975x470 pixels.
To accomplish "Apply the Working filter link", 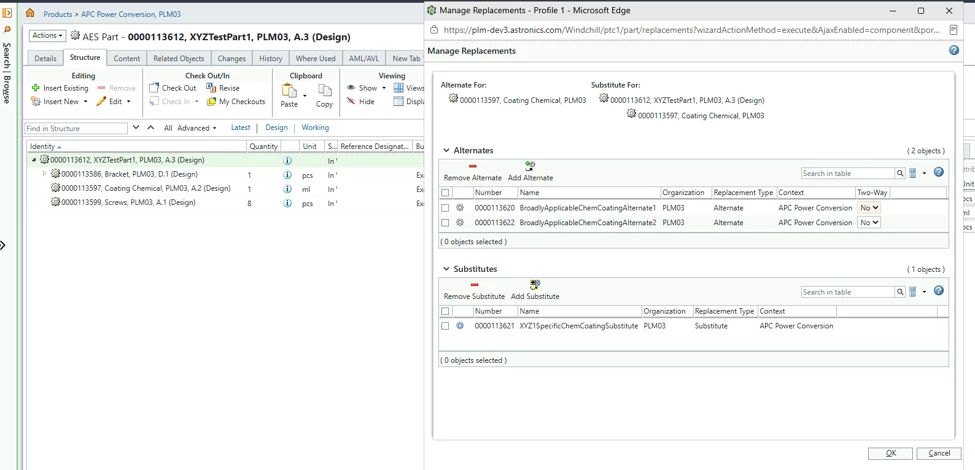I will pos(315,127).
